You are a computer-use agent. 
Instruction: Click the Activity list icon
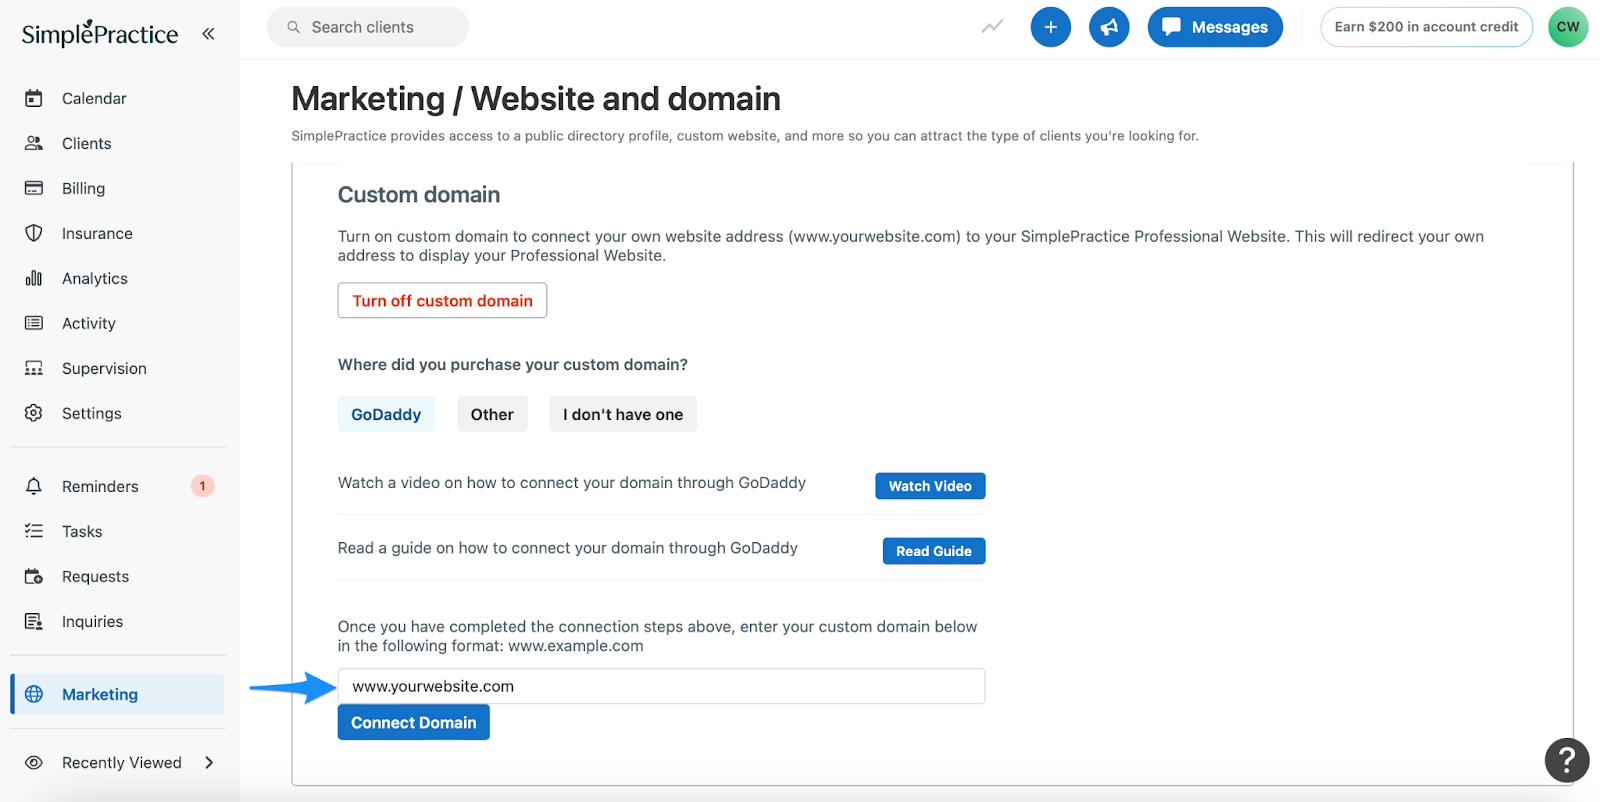click(x=34, y=323)
